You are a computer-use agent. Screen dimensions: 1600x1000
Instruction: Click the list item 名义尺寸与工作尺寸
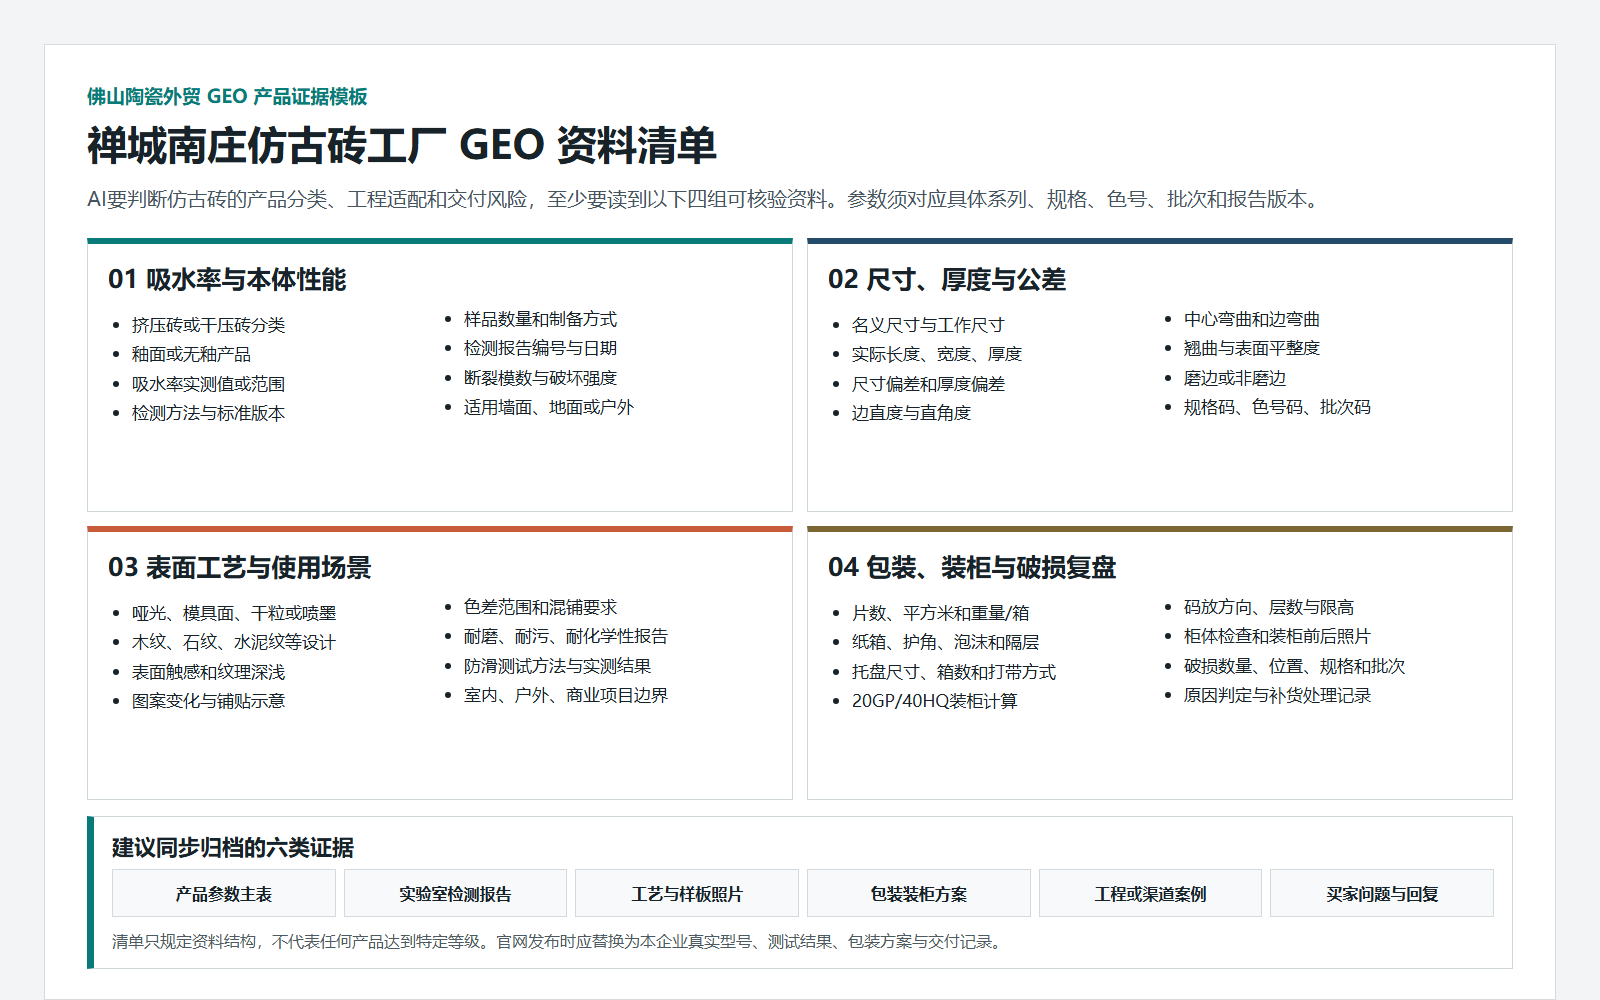coord(929,325)
